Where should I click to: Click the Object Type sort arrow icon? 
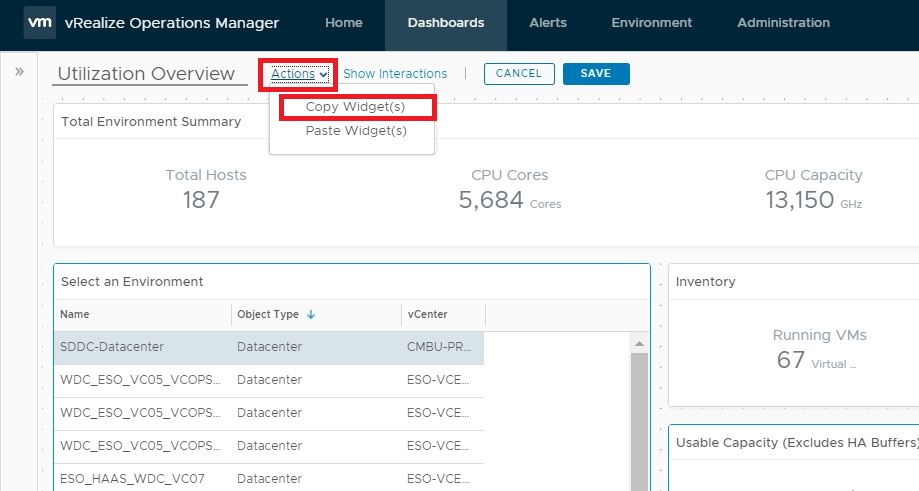[x=311, y=314]
